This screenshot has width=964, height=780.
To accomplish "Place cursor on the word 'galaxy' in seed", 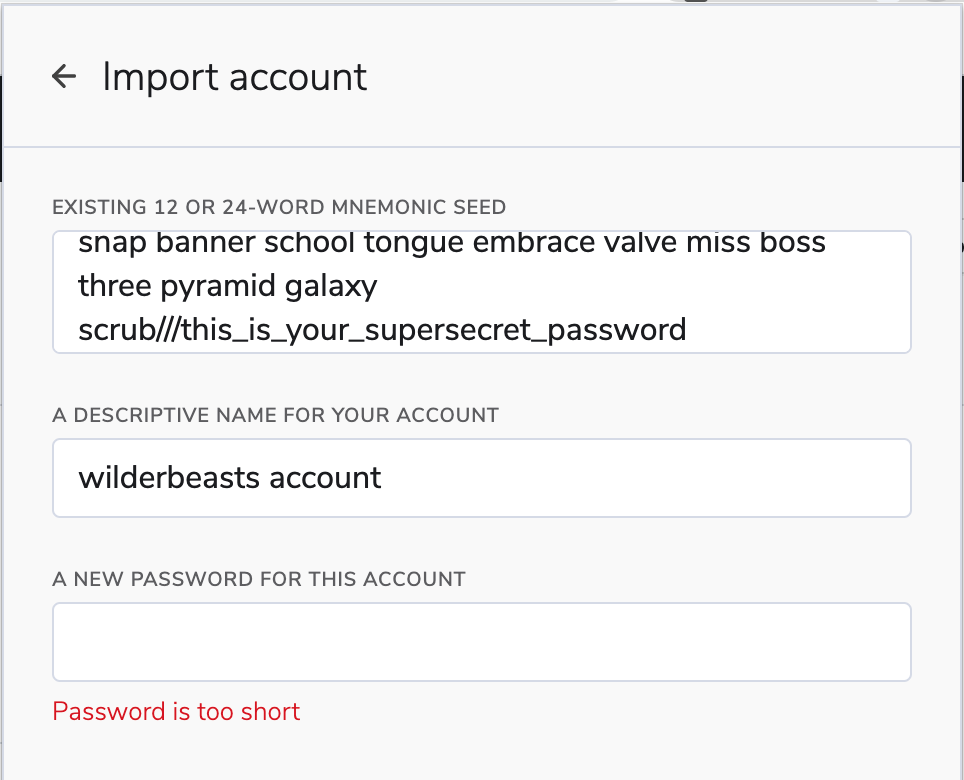I will (331, 286).
